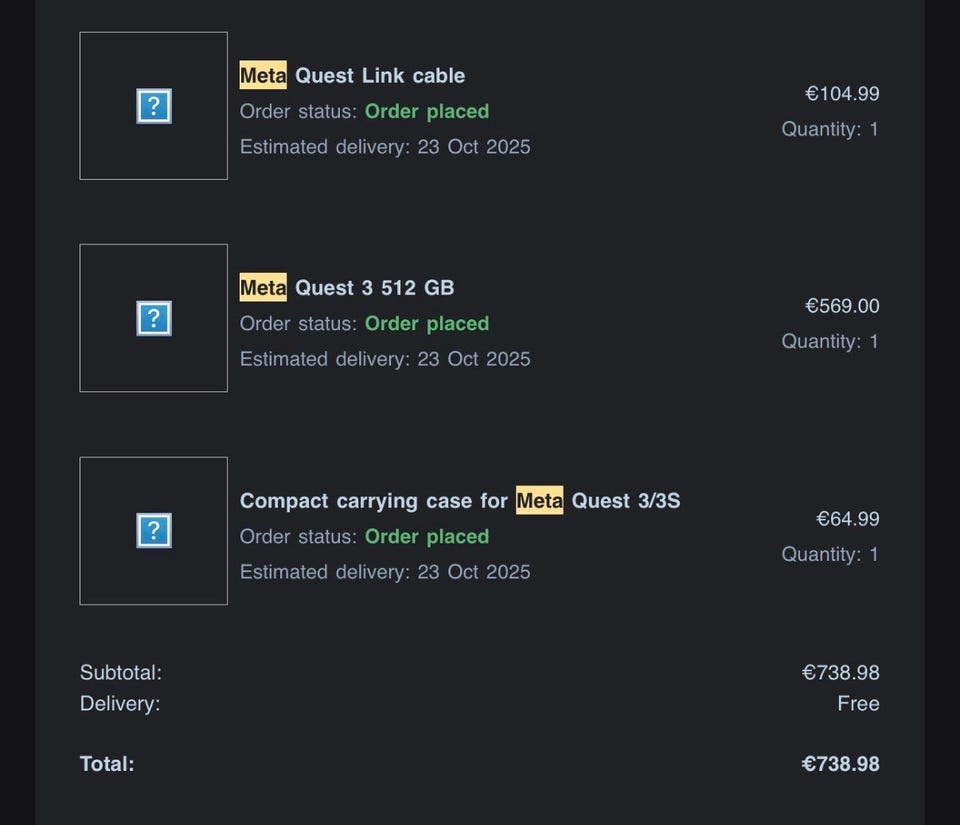Open the Meta Quest 3 512 GB title
The width and height of the screenshot is (960, 825).
click(x=347, y=288)
